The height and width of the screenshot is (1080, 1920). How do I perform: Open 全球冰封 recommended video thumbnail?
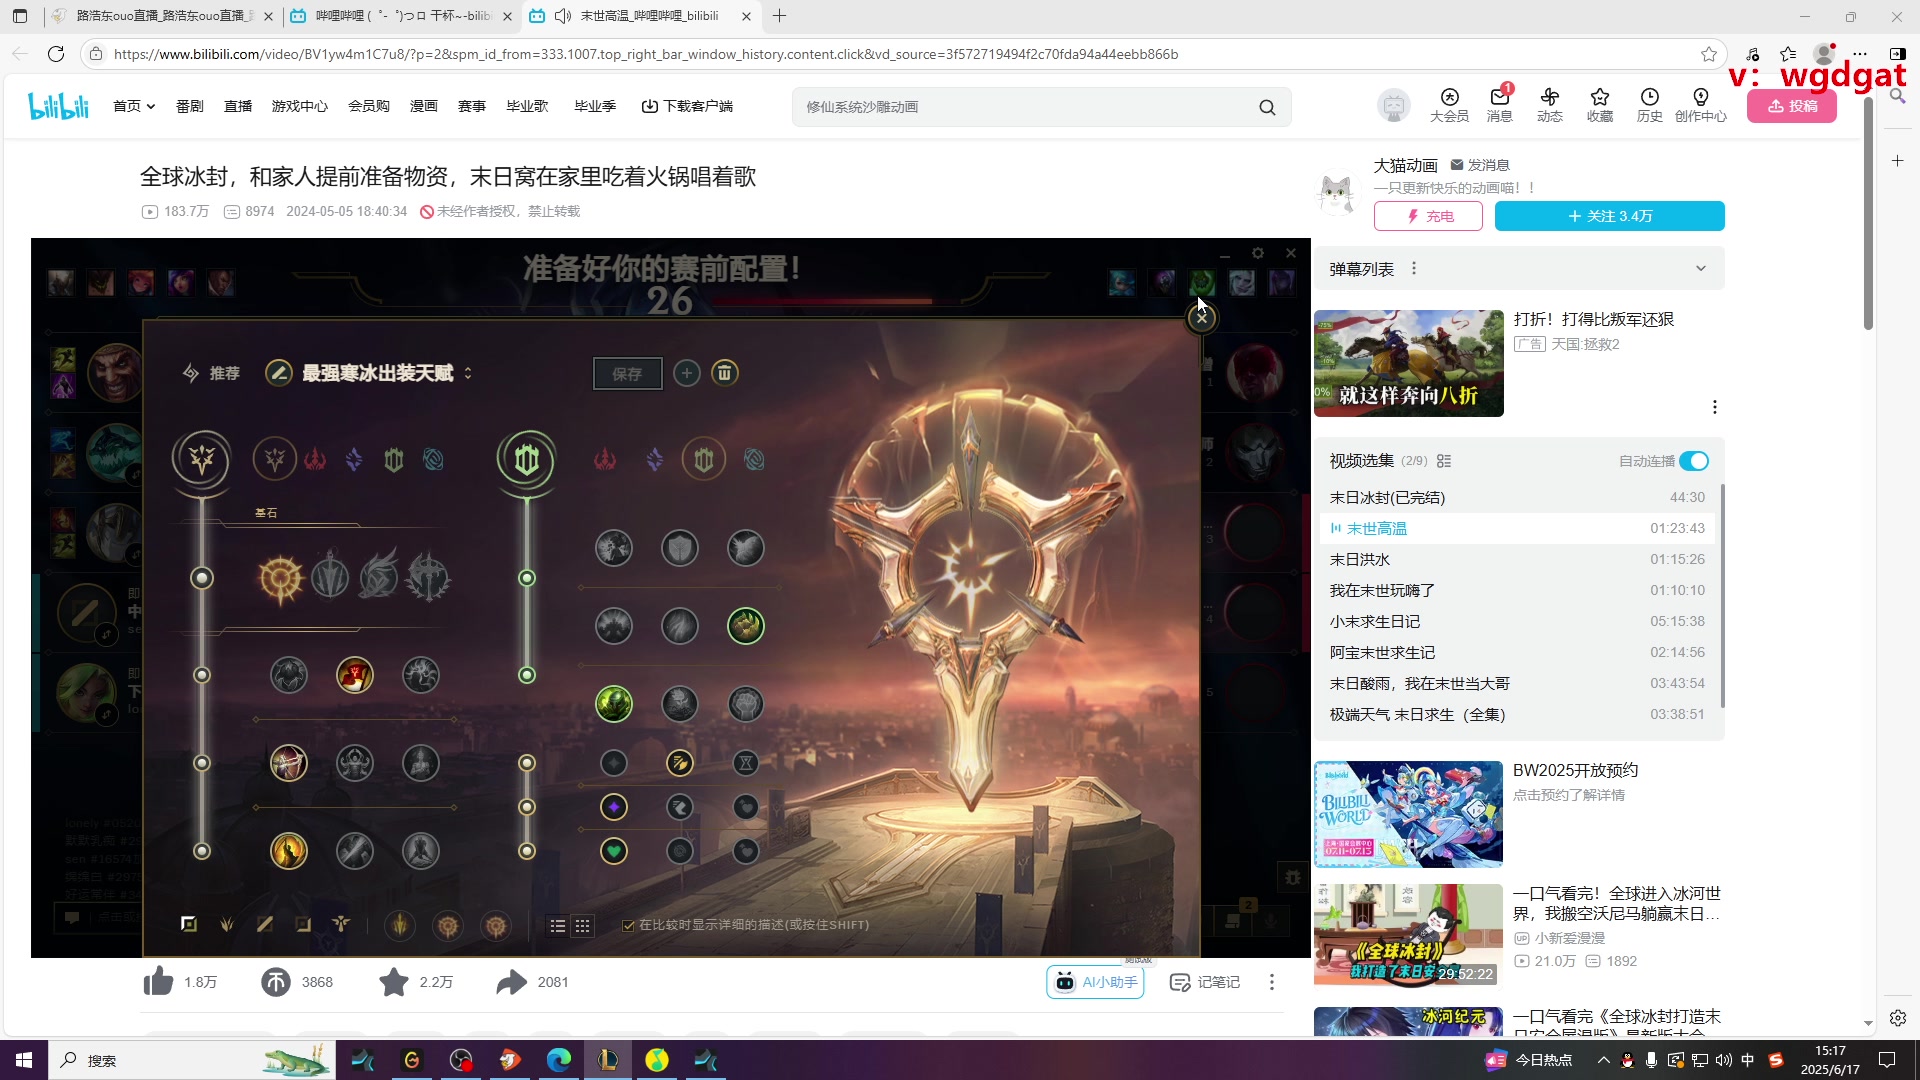click(1408, 937)
